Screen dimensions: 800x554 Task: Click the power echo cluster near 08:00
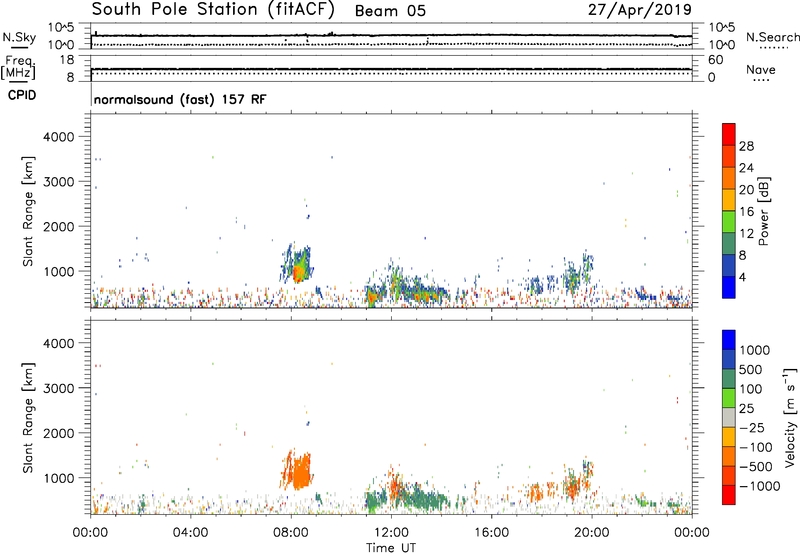coord(297,264)
